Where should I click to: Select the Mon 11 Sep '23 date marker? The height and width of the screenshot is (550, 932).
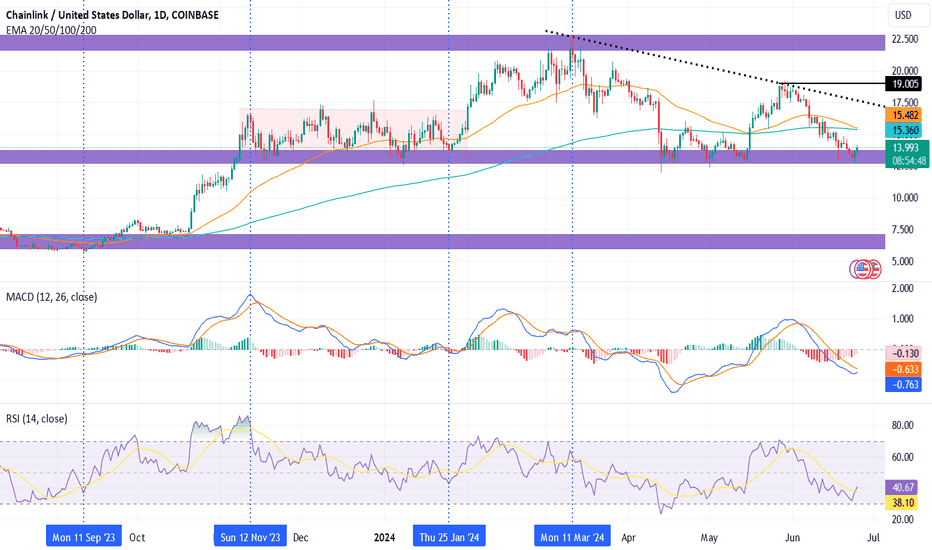coord(84,537)
